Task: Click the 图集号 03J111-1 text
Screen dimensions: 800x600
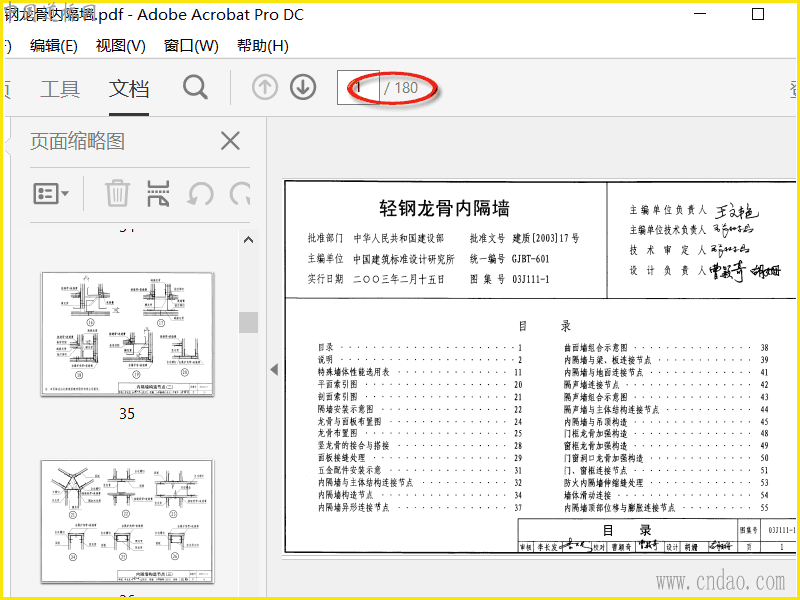Action: point(509,279)
